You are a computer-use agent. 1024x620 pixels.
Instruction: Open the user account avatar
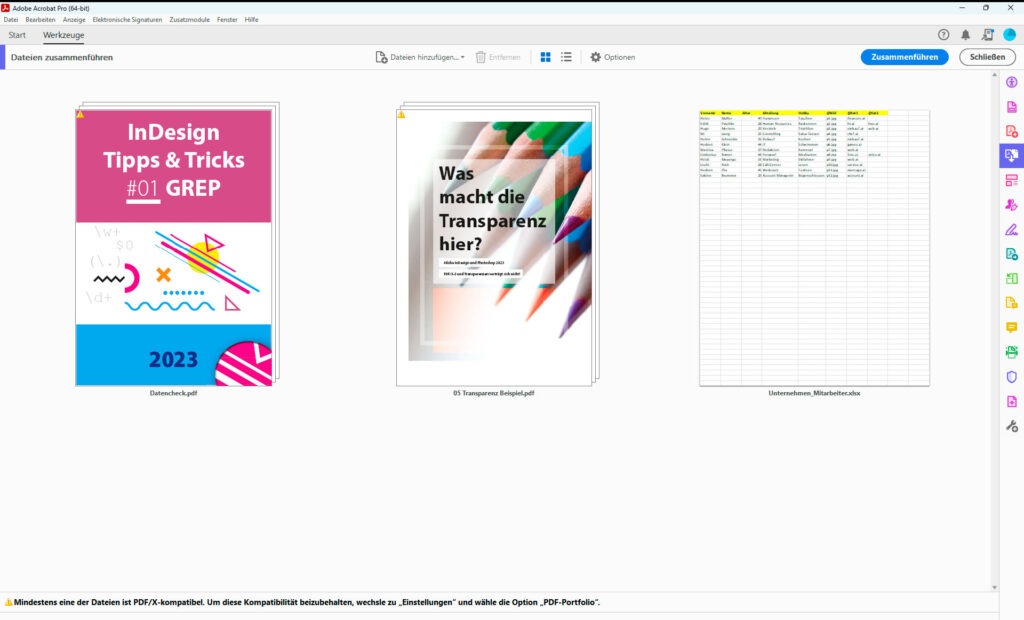1010,35
